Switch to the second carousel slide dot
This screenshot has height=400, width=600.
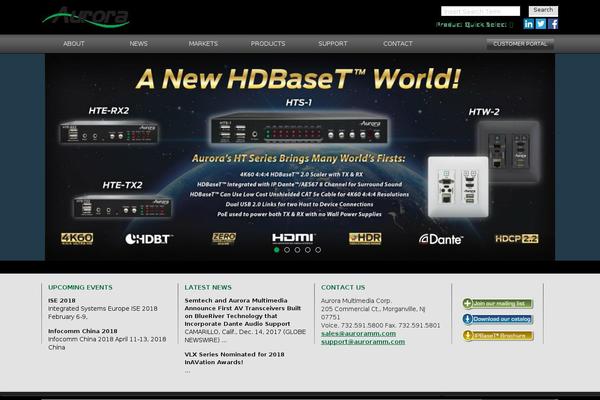(x=287, y=250)
